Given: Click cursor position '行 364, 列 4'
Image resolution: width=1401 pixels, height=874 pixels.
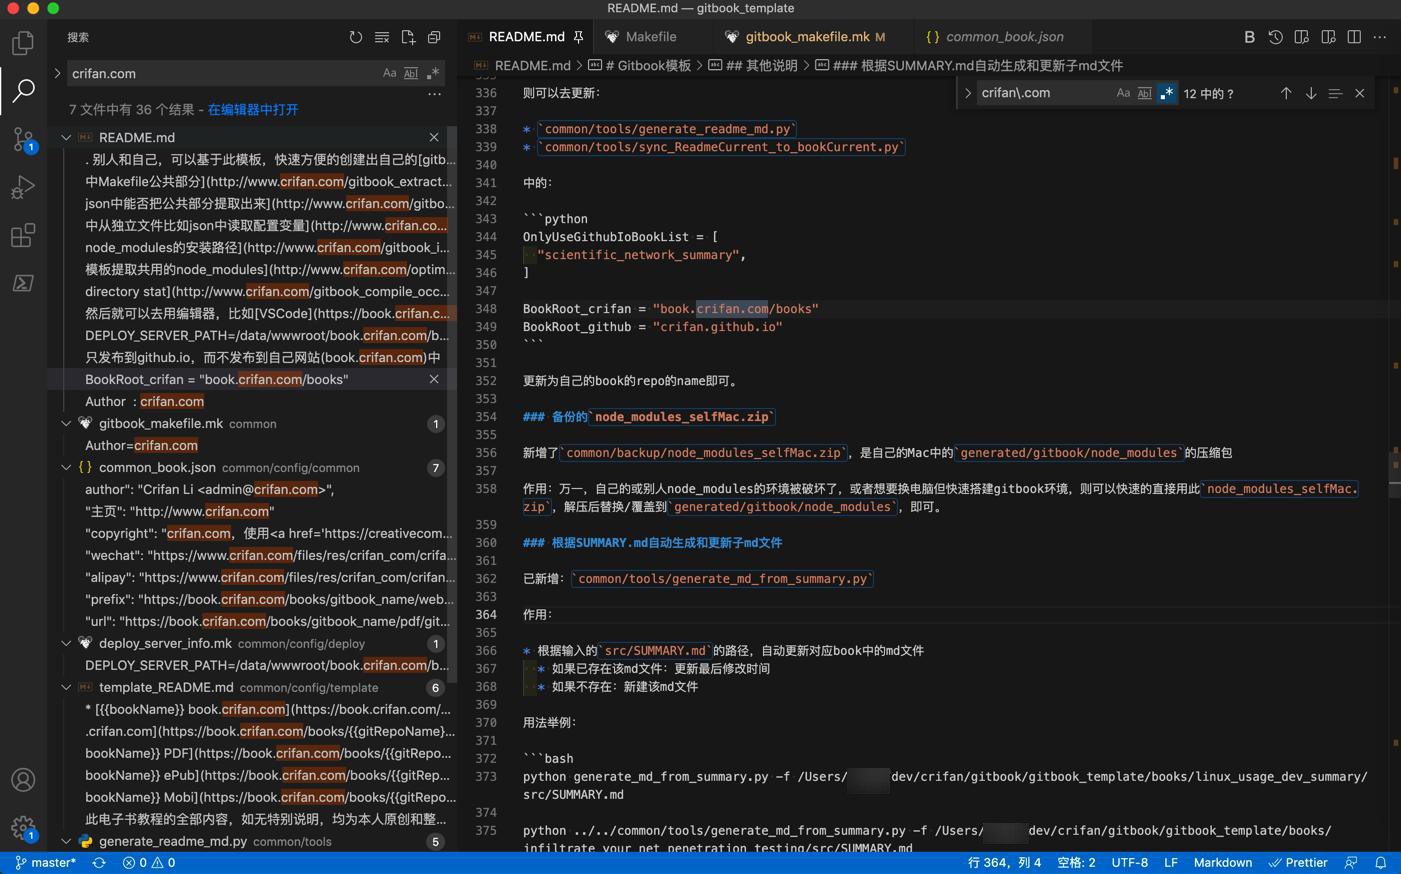Looking at the screenshot, I should 1004,862.
